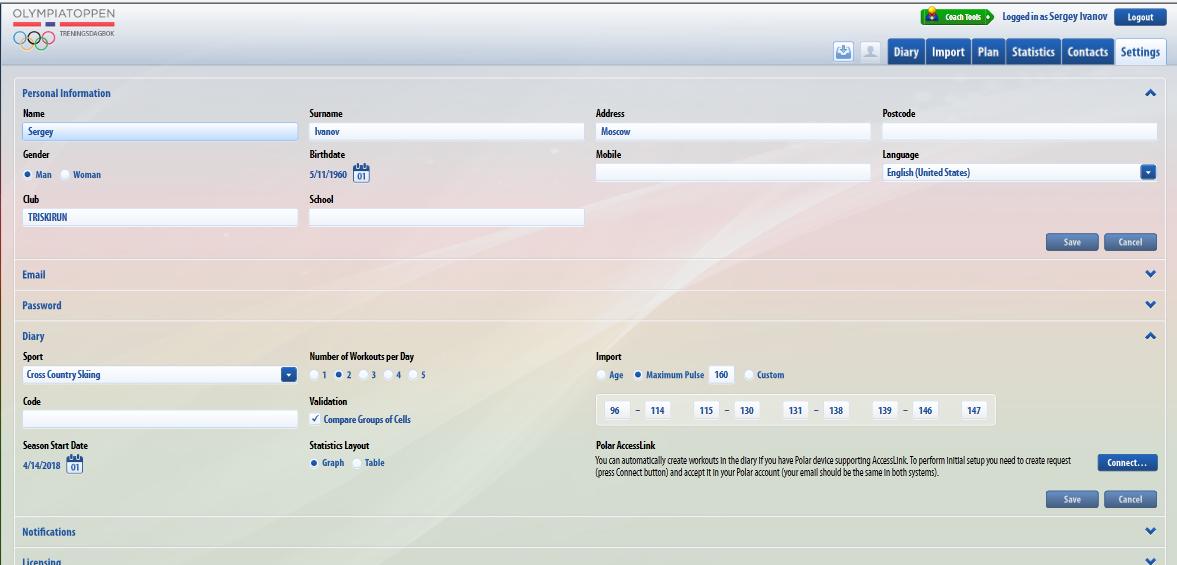Select the Age import option
Viewport: 1177px width, 565px height.
coord(601,374)
